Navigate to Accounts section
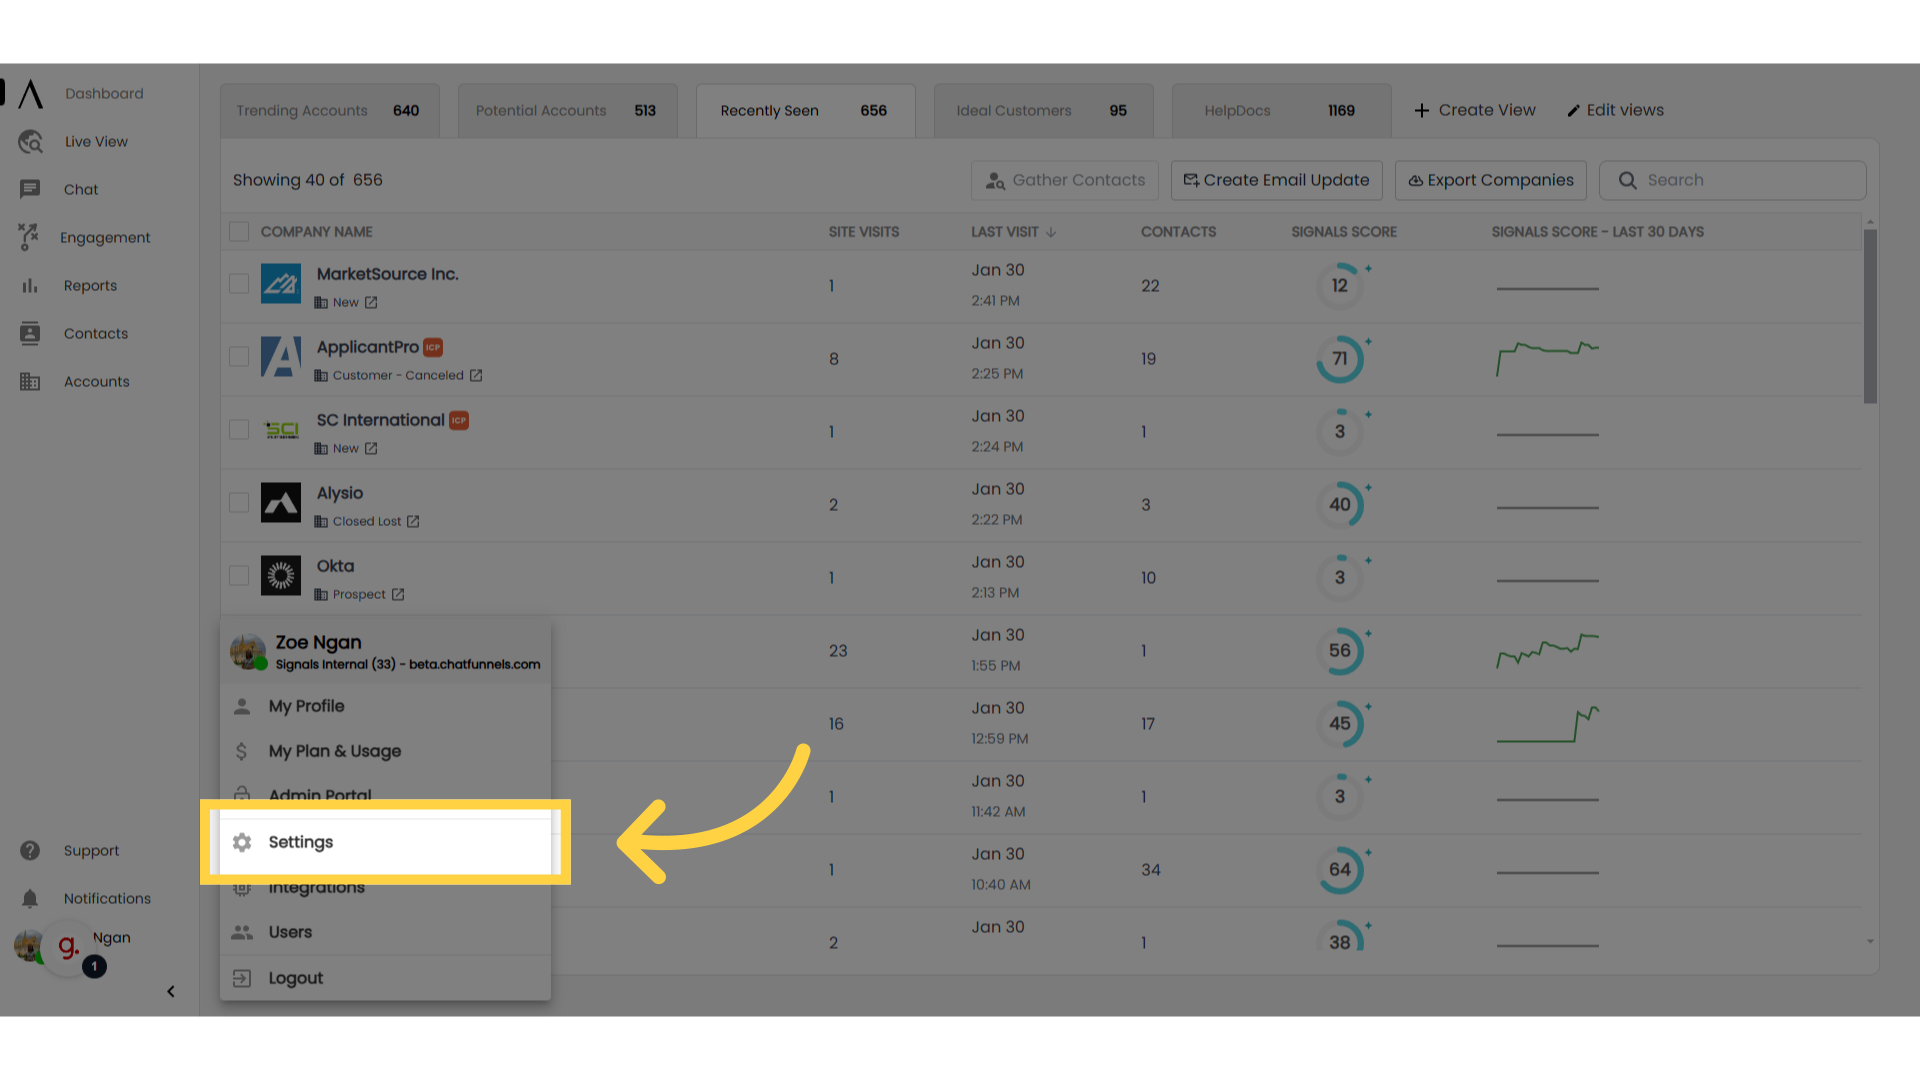The height and width of the screenshot is (1080, 1920). (96, 381)
